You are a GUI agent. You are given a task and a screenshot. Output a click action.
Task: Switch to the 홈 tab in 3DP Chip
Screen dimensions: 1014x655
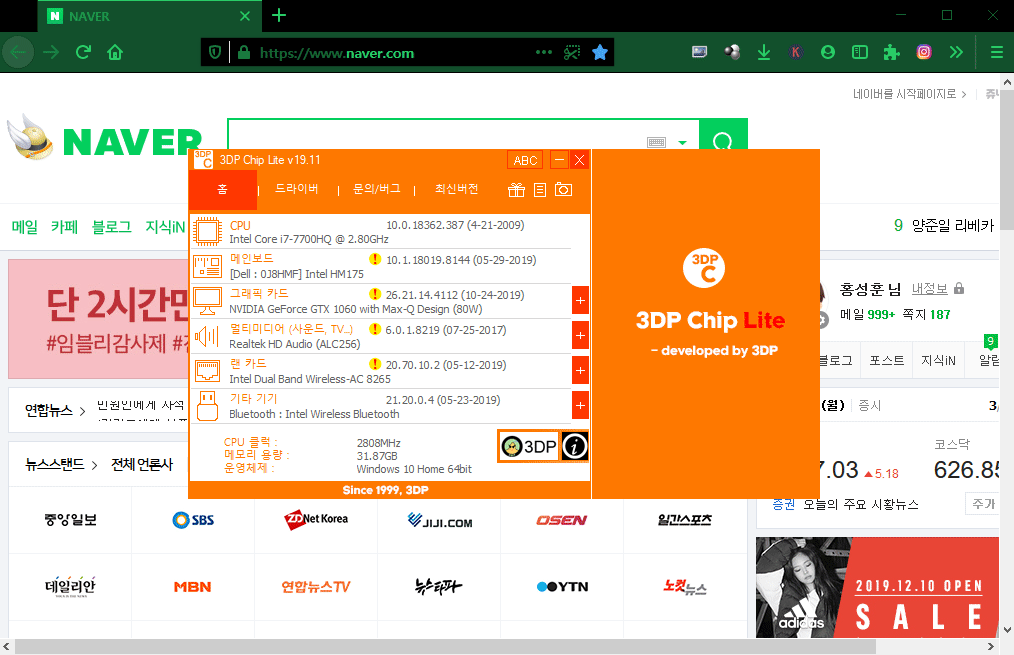click(222, 189)
